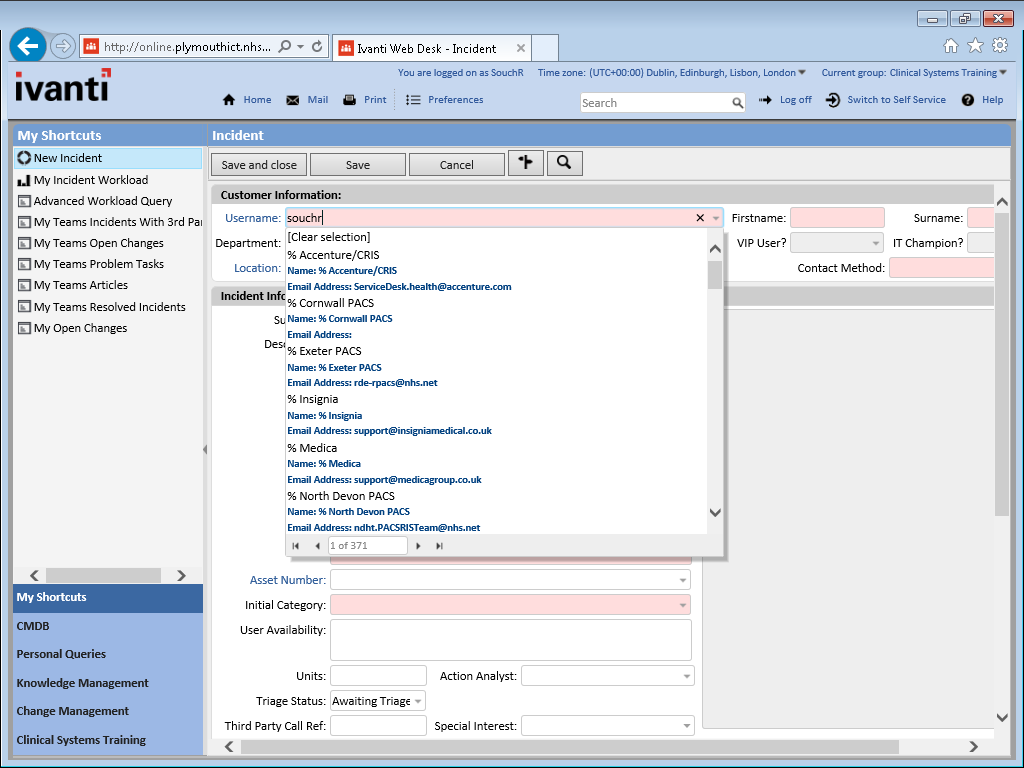Go to last page of username results
Viewport: 1024px width, 768px height.
pyautogui.click(x=440, y=546)
